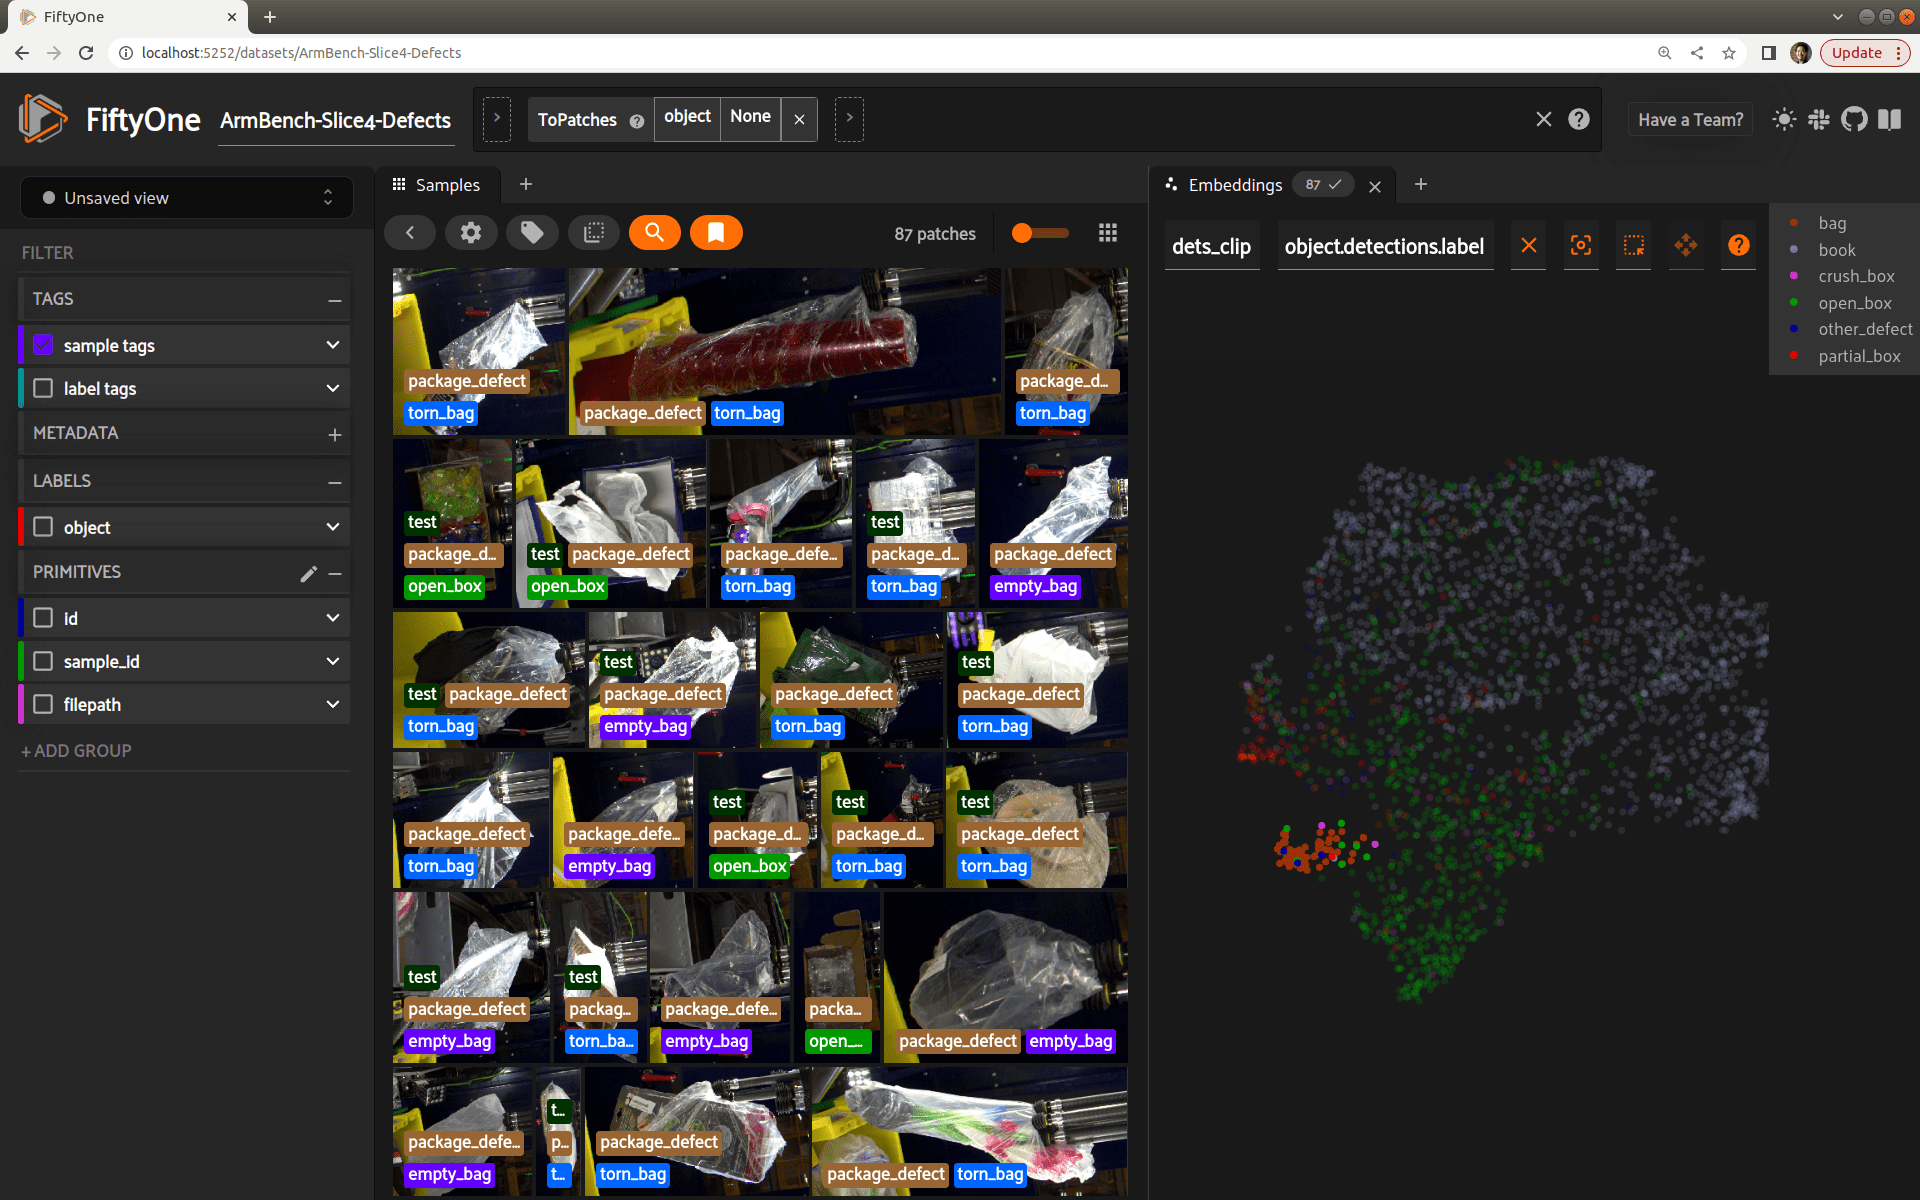Click the embeddings help question icon
Image resolution: width=1920 pixels, height=1200 pixels.
coord(1738,246)
